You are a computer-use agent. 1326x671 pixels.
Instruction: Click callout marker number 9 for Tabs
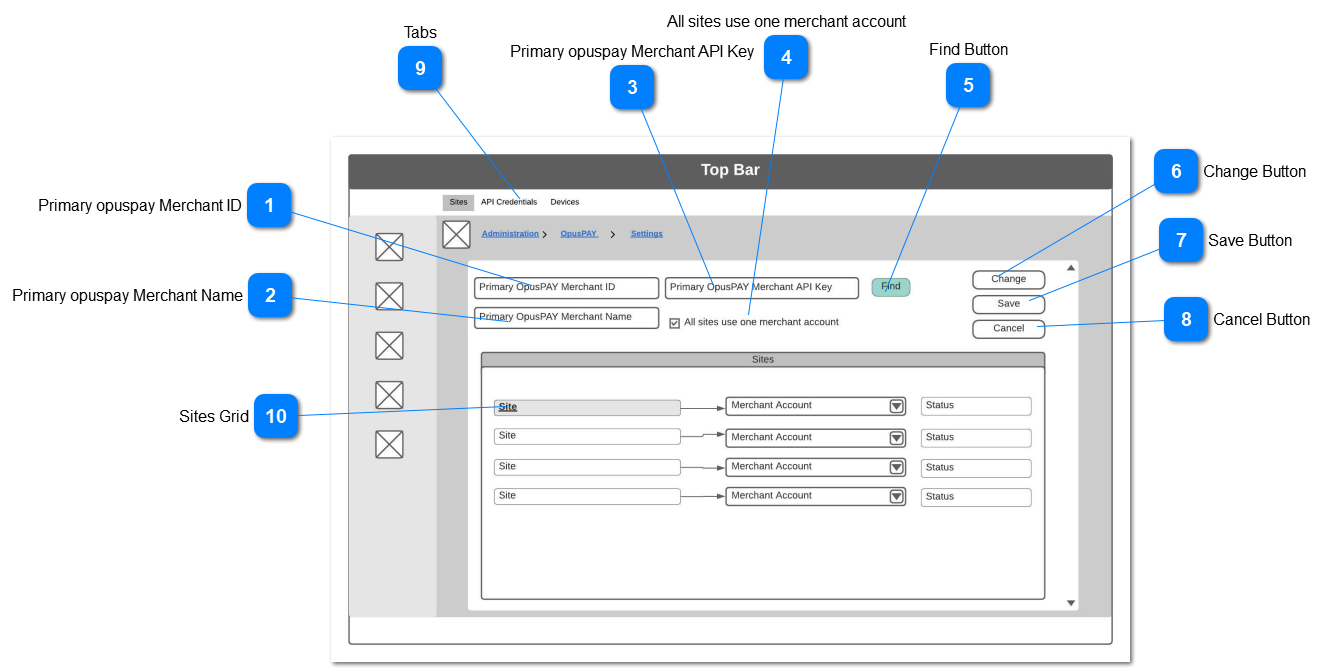[x=420, y=69]
